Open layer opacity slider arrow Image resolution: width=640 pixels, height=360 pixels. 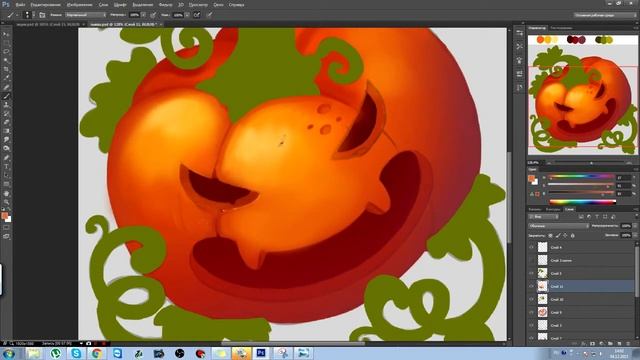pos(635,226)
